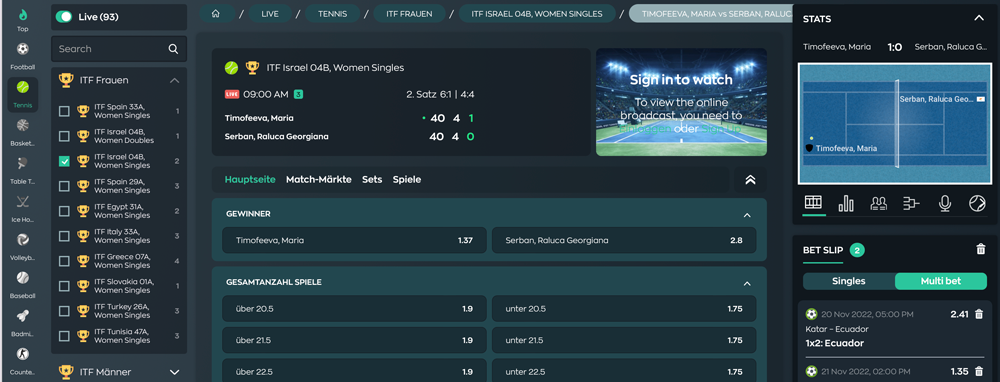This screenshot has width=1000, height=382.
Task: Select the Football sport icon
Action: coord(23,49)
